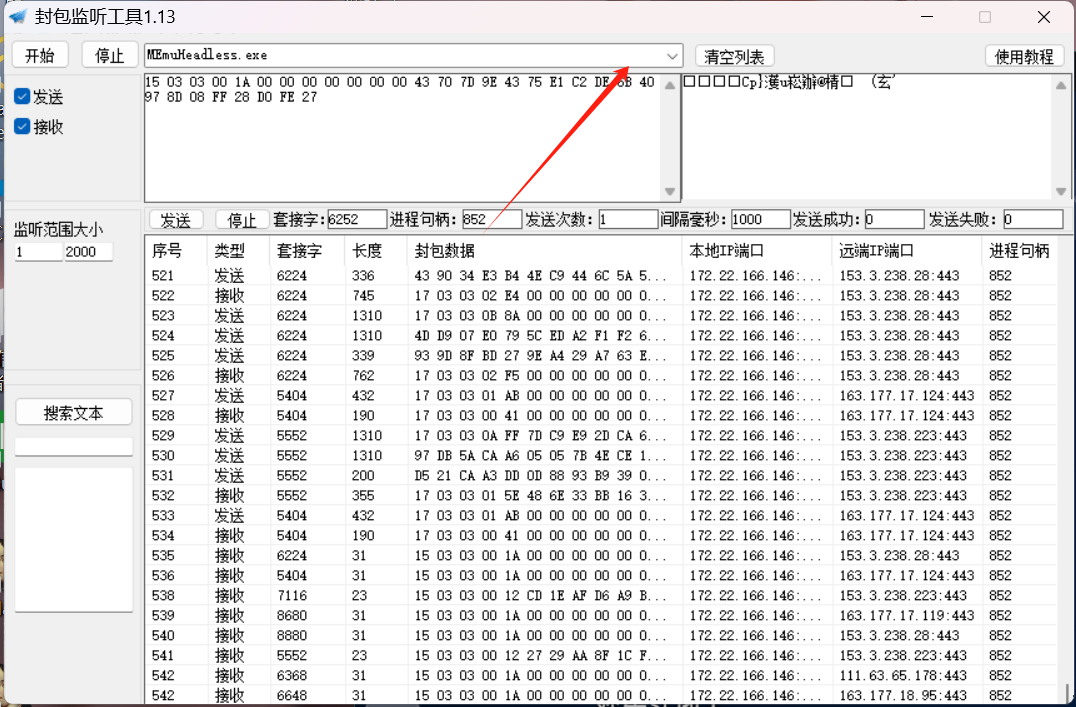The height and width of the screenshot is (707, 1076).
Task: Click the top 停止 button
Action: [x=108, y=55]
